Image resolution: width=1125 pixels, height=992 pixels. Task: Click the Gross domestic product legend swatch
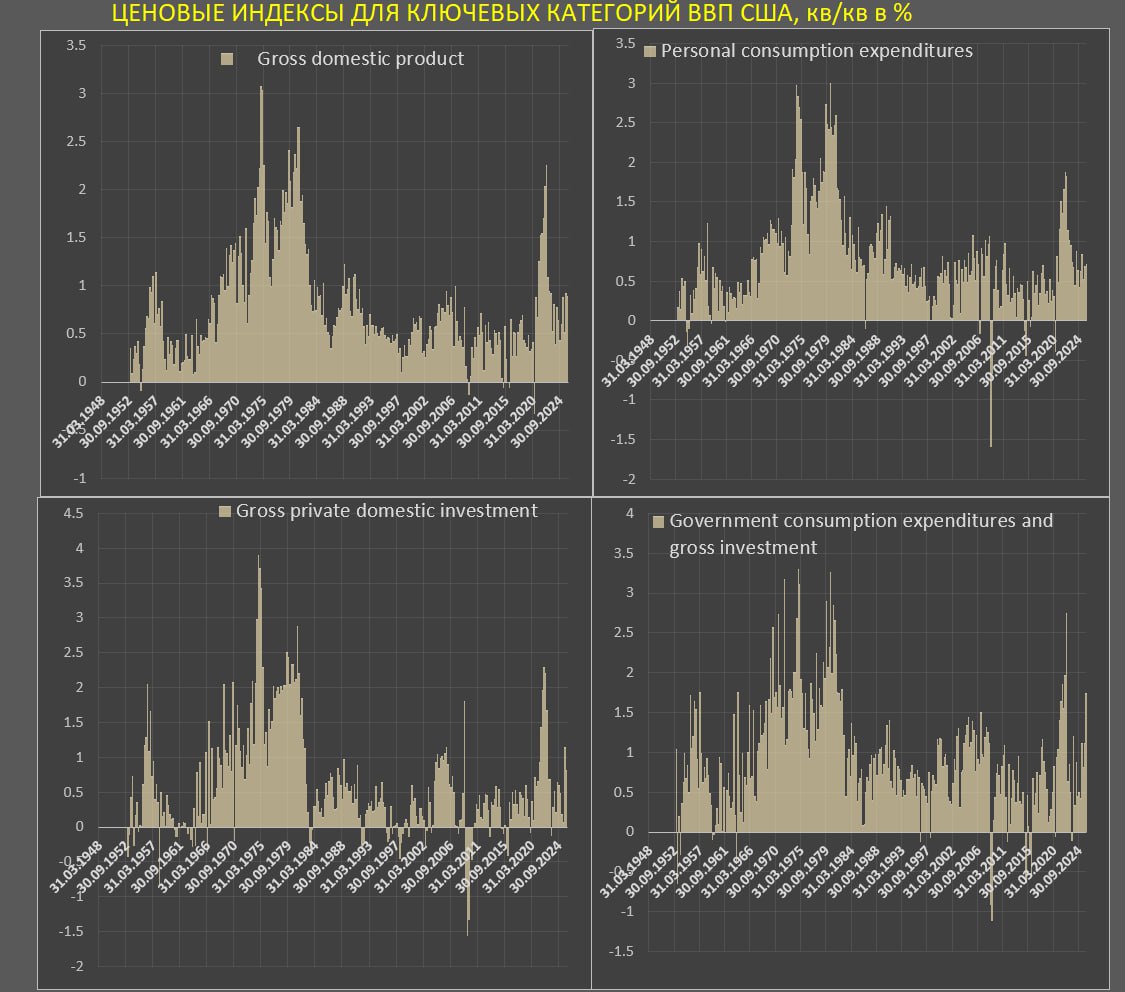pyautogui.click(x=227, y=59)
